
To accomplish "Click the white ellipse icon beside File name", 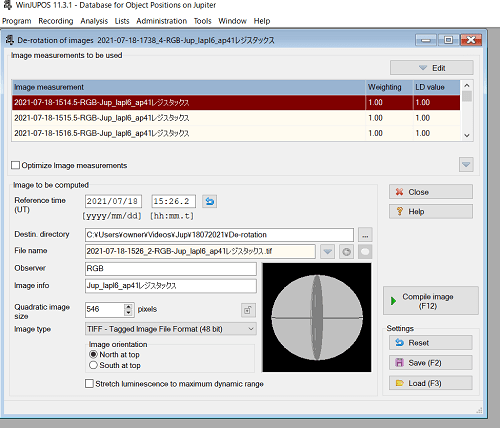I will tap(365, 252).
